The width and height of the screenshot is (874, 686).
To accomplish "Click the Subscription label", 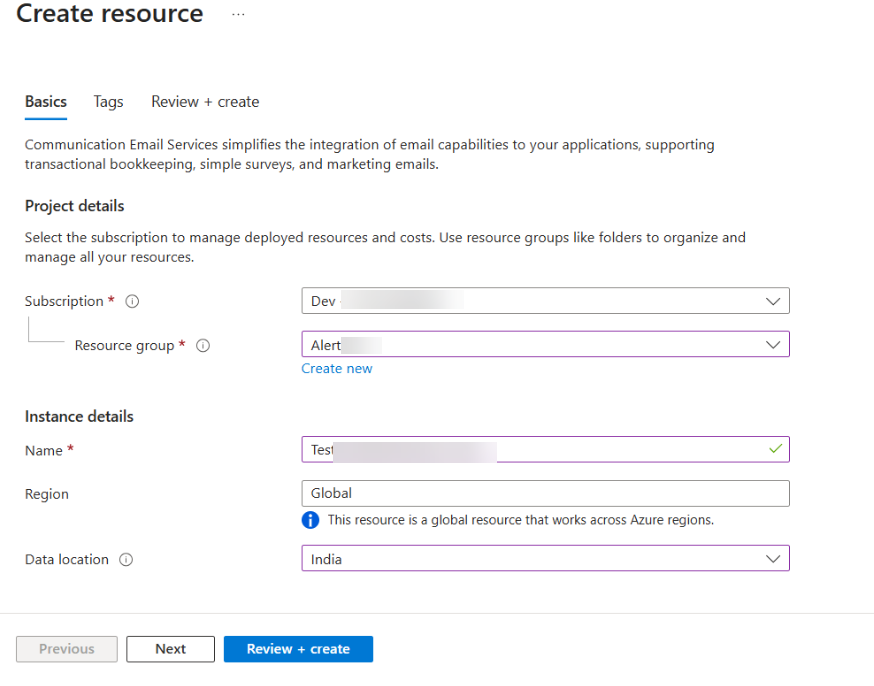I will 64,301.
